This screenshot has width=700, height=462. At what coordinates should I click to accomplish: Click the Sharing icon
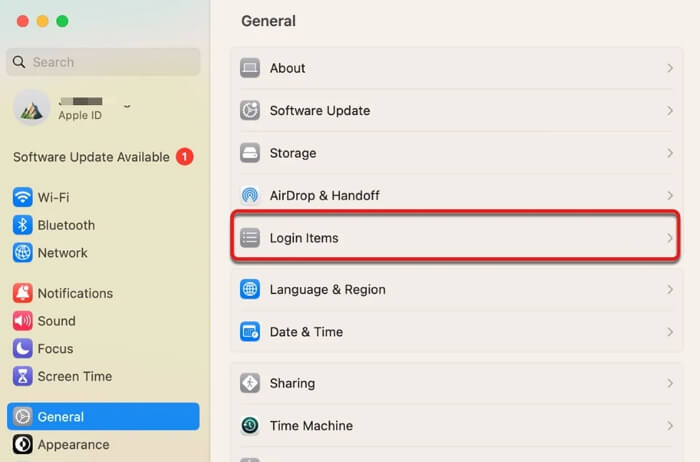tap(250, 383)
